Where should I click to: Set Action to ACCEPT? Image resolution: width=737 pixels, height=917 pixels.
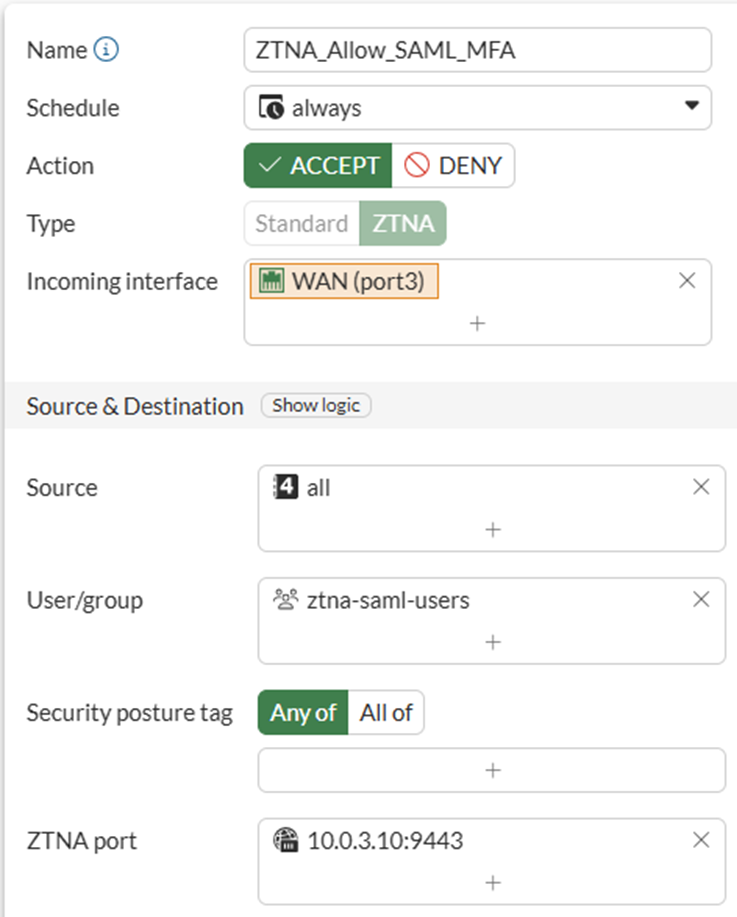tap(318, 166)
